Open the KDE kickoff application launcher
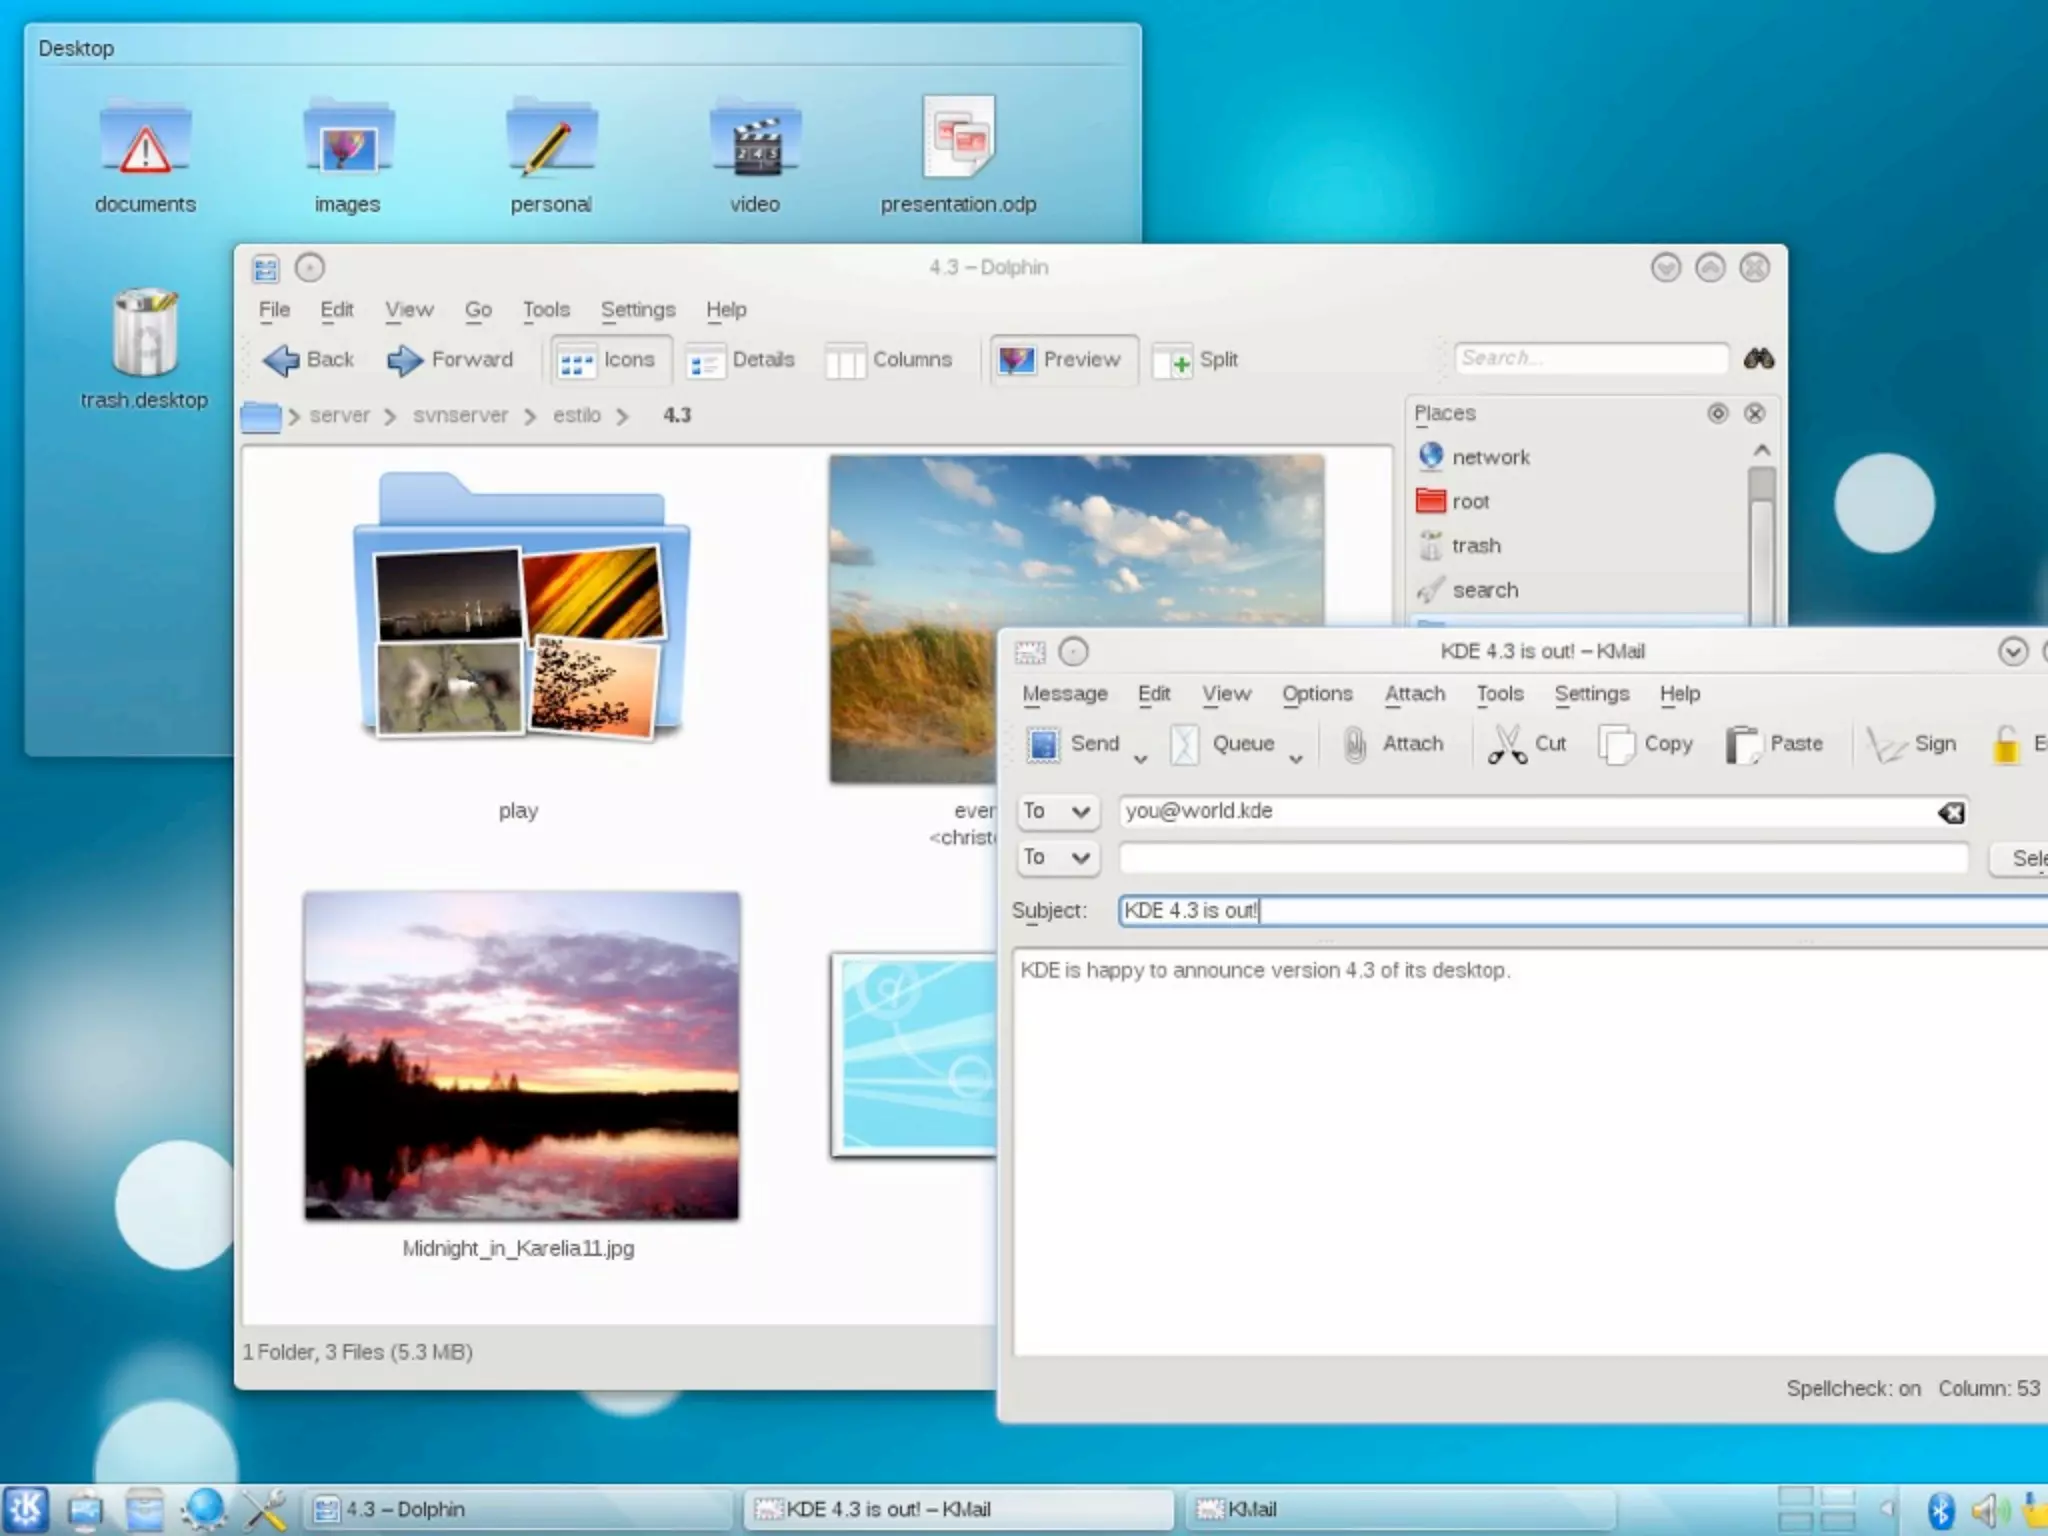Image resolution: width=2048 pixels, height=1536 pixels. [25, 1509]
